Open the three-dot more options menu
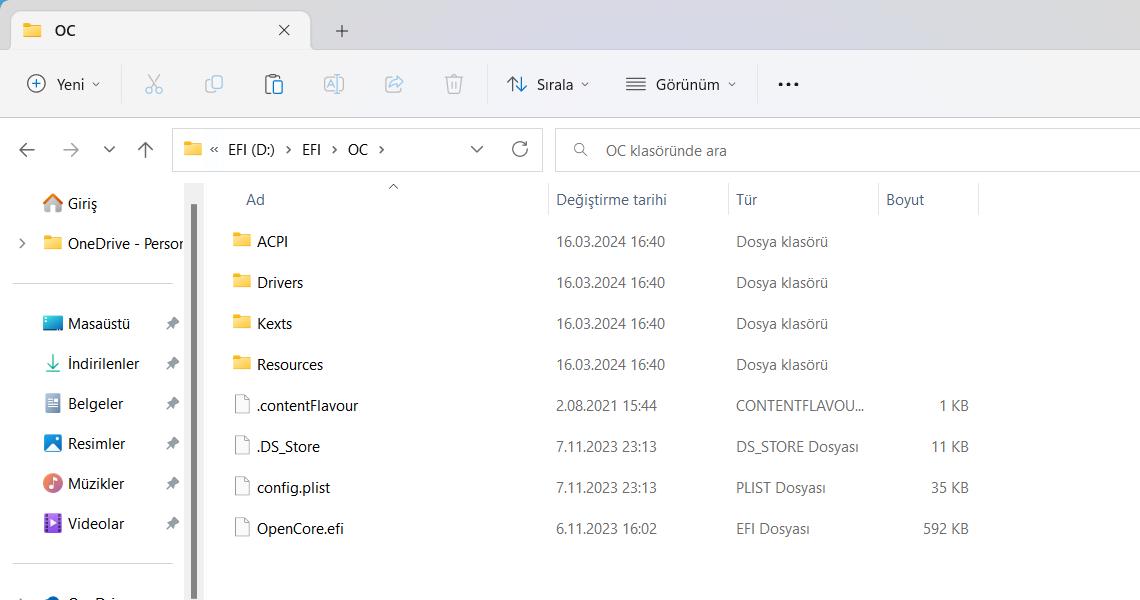 click(x=788, y=84)
